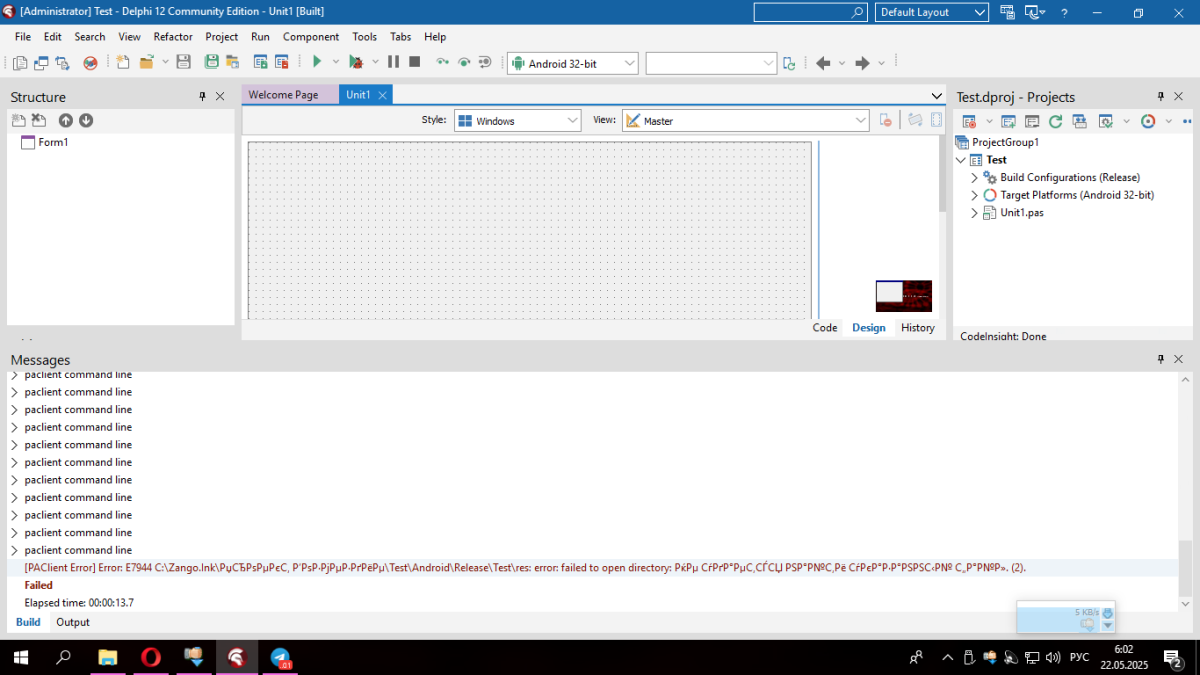
Task: Switch to the Code tab
Action: [825, 327]
